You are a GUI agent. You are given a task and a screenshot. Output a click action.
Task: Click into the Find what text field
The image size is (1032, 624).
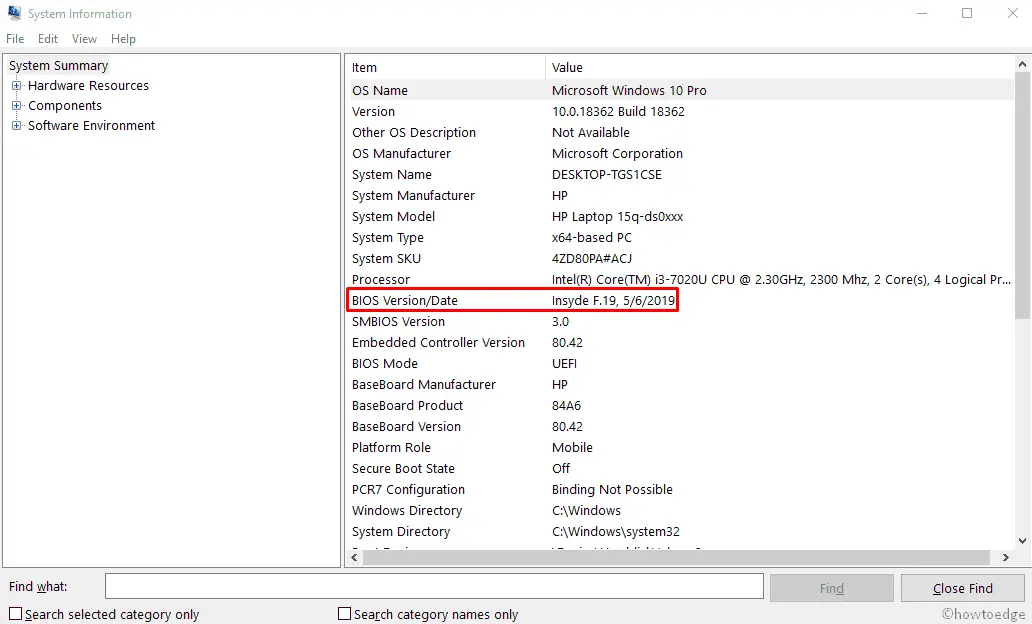pos(434,587)
